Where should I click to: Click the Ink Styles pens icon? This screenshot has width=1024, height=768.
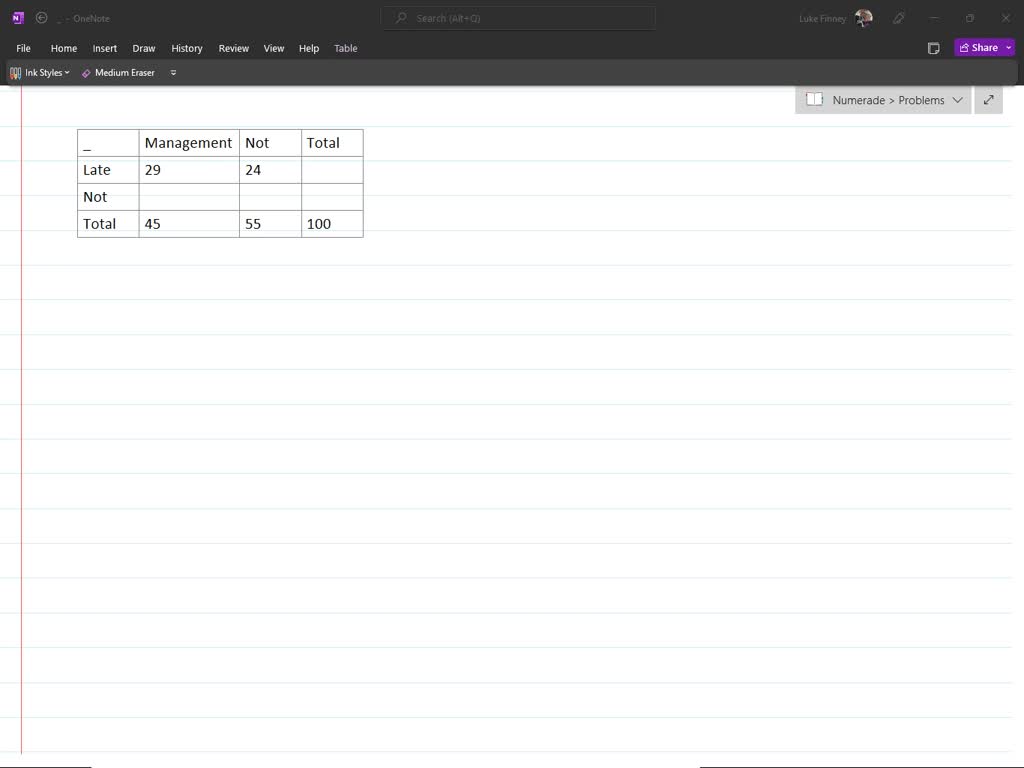click(15, 73)
